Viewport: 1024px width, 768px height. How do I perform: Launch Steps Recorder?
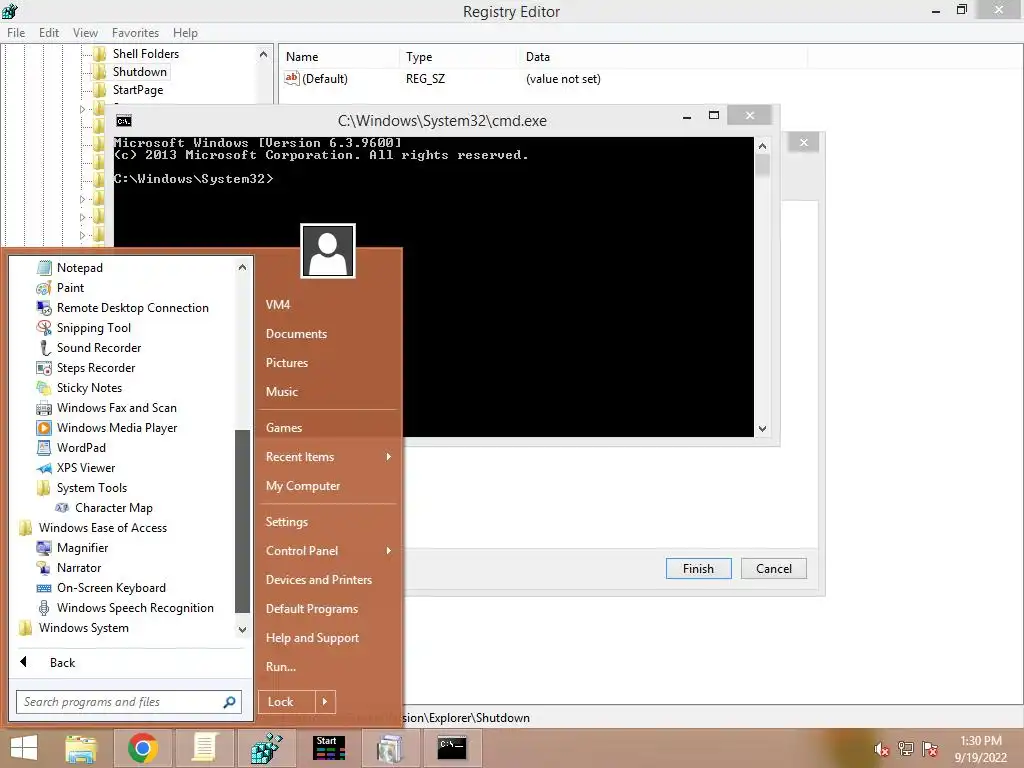coord(95,368)
